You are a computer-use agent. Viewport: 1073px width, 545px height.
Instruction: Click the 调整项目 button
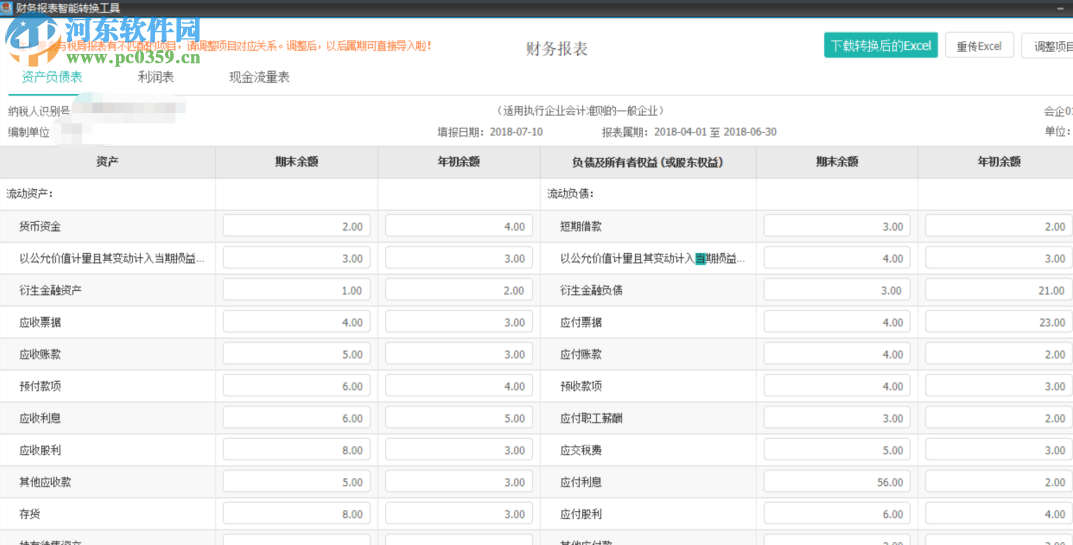1047,46
